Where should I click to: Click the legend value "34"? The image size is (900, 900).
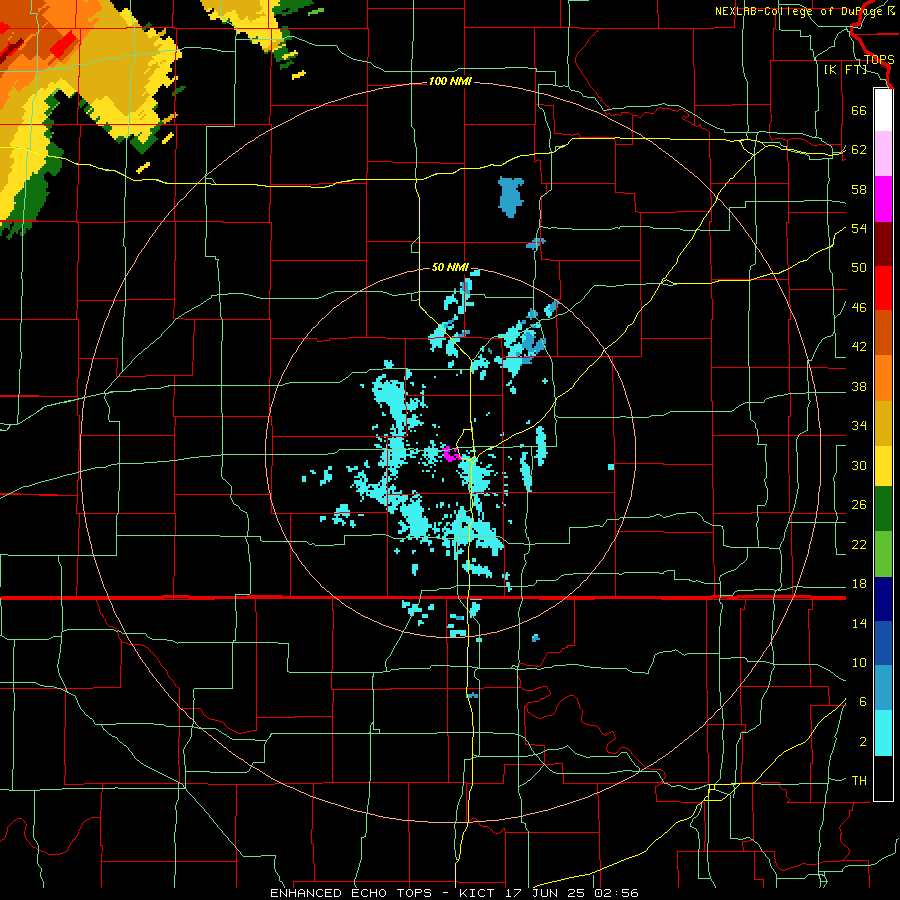click(859, 426)
